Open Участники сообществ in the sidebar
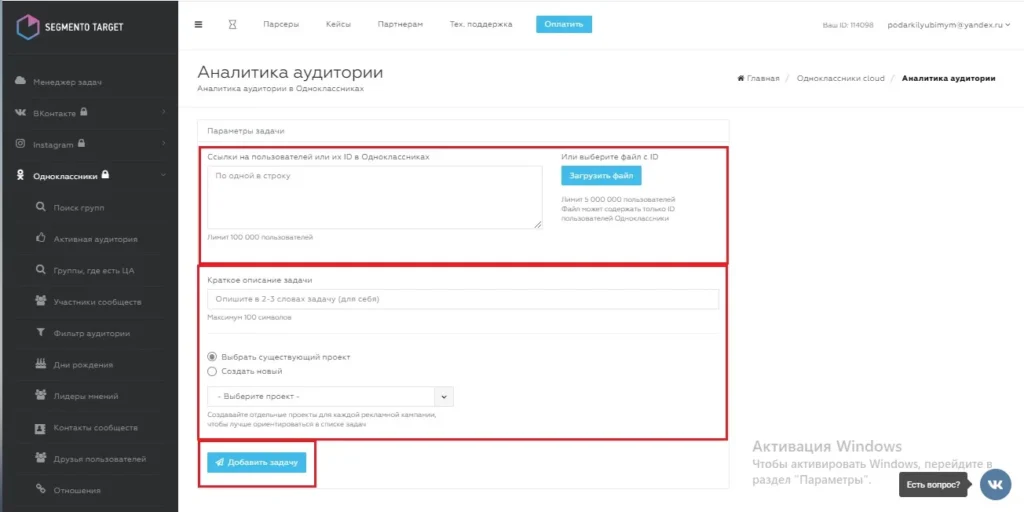 (x=97, y=302)
